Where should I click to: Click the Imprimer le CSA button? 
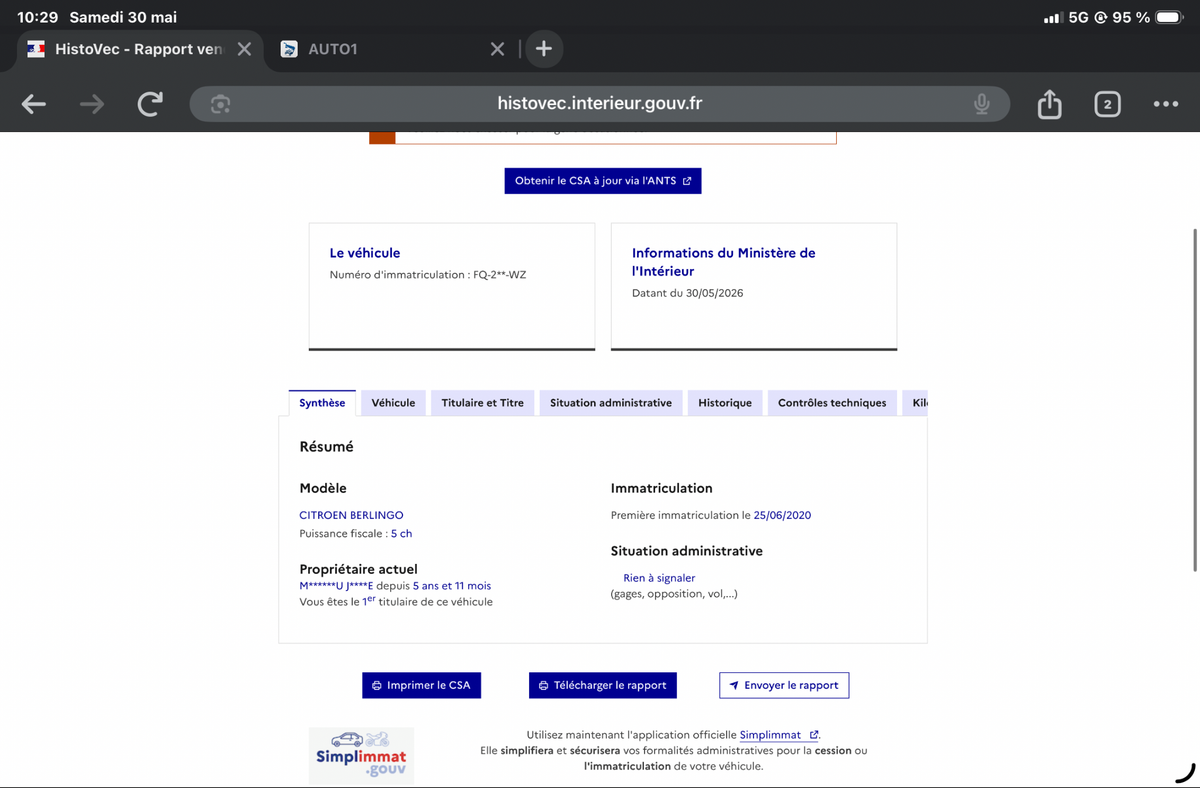[x=421, y=685]
